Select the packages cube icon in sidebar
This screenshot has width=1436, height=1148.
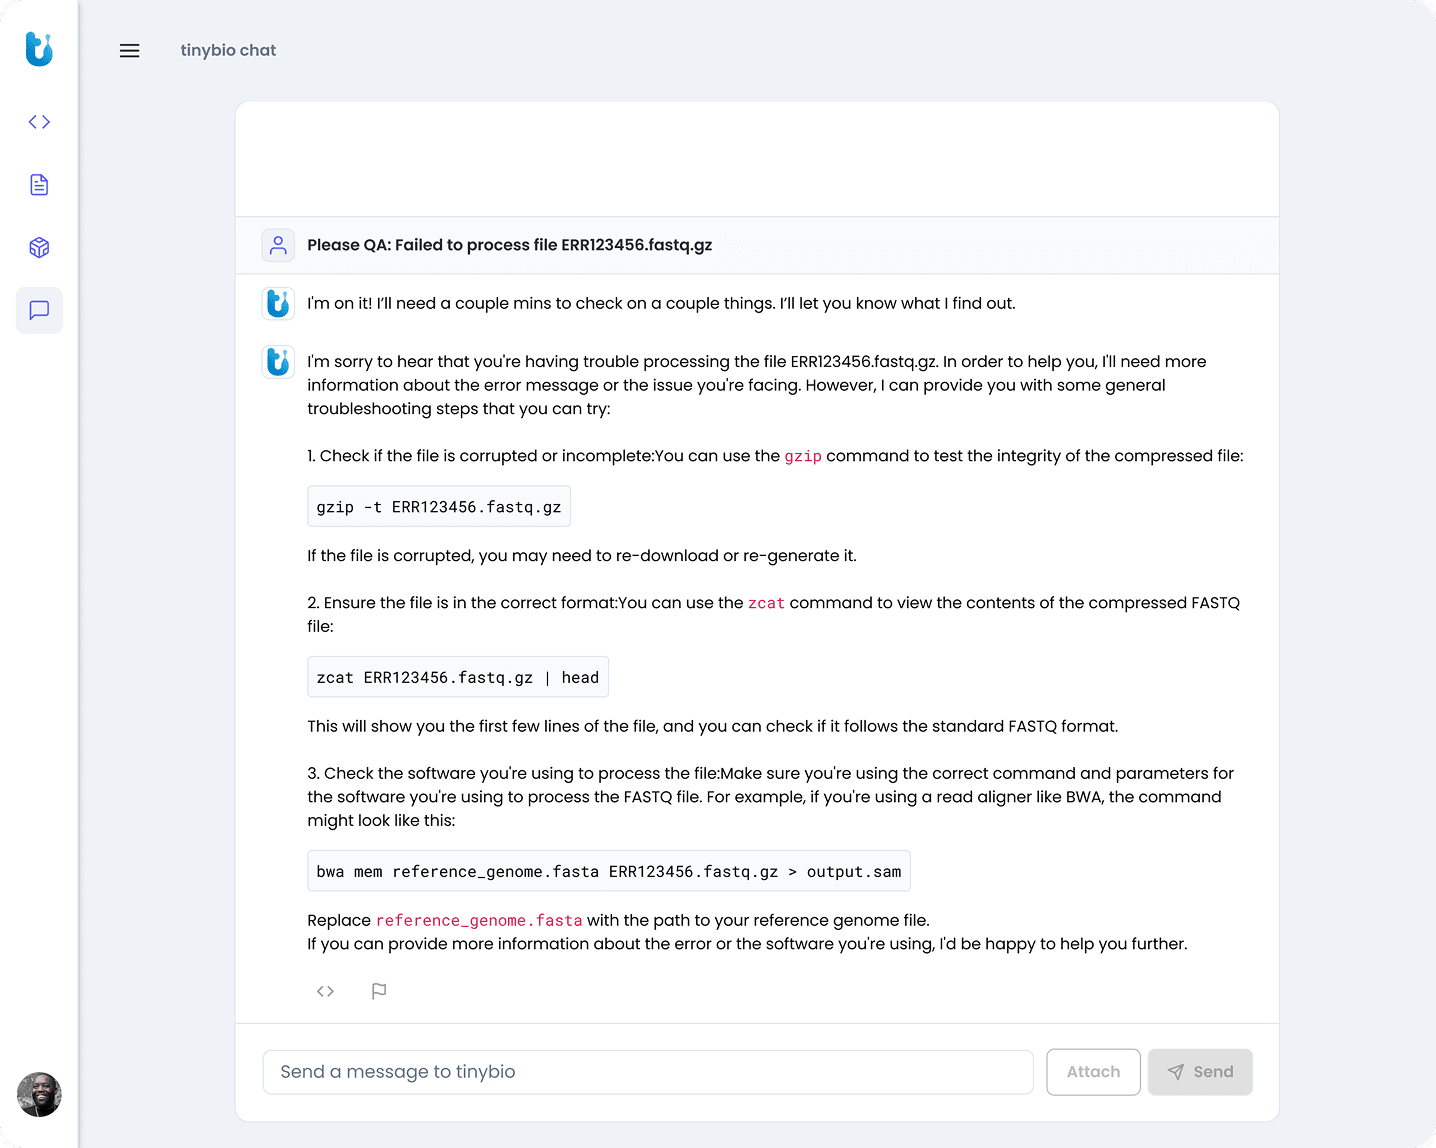click(x=39, y=247)
